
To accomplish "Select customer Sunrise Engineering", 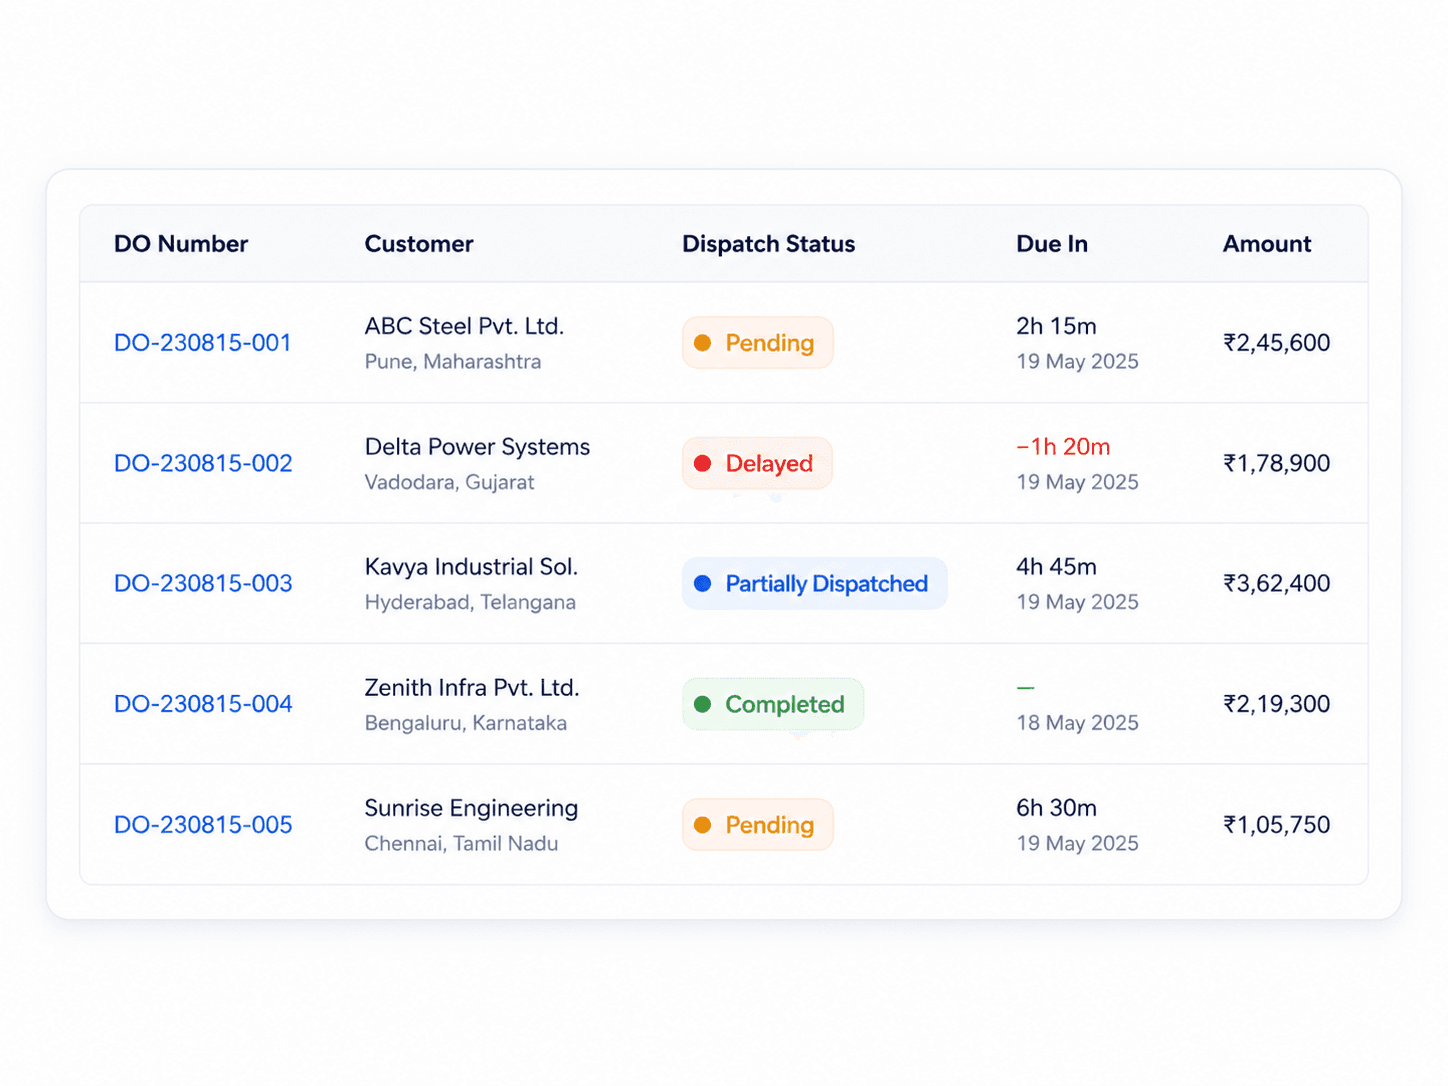I will point(471,808).
